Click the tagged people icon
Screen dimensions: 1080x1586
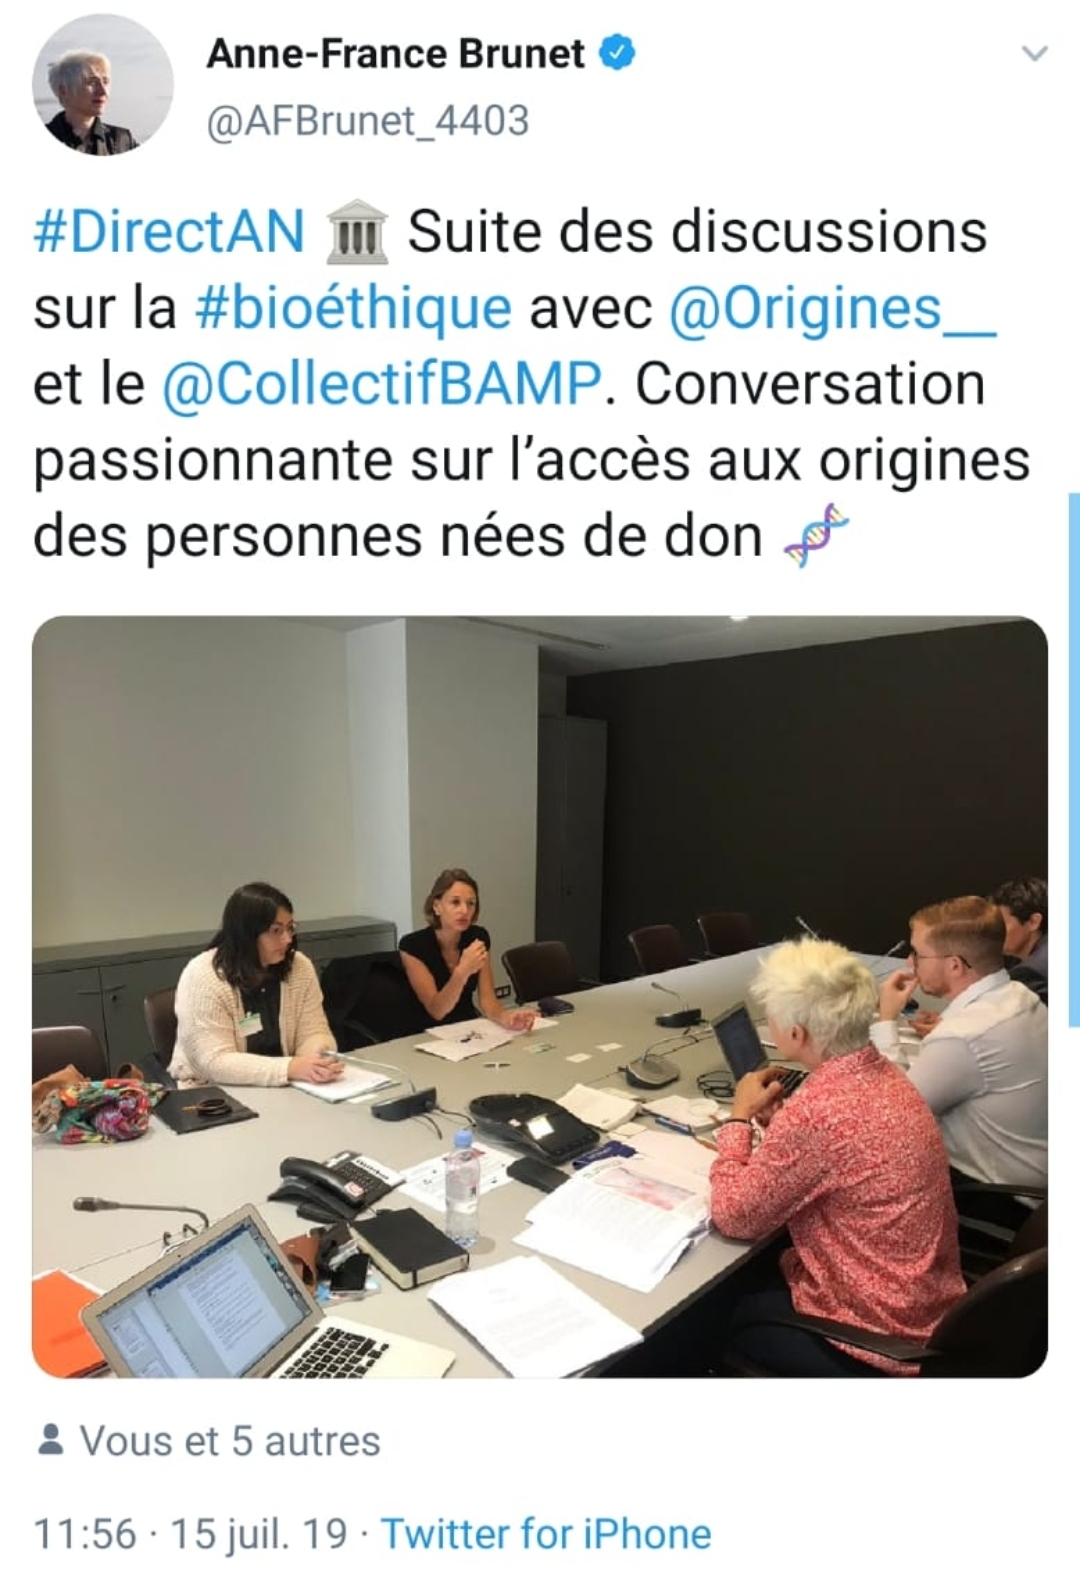click(50, 1440)
